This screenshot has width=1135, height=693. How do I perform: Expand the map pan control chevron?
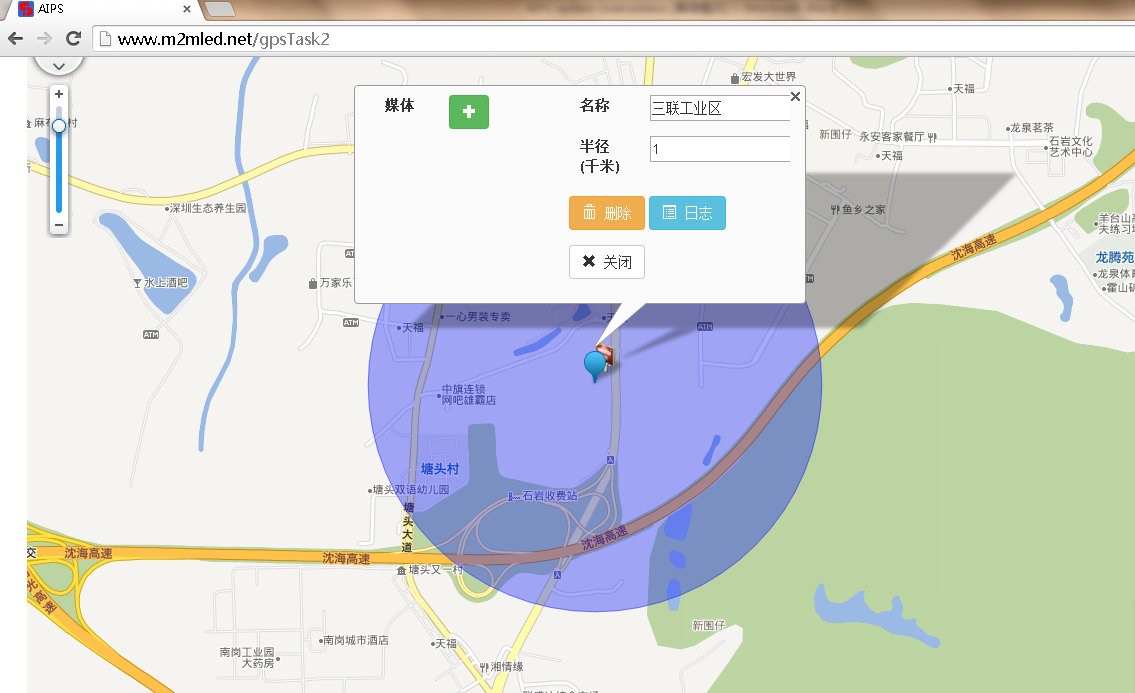coord(59,65)
